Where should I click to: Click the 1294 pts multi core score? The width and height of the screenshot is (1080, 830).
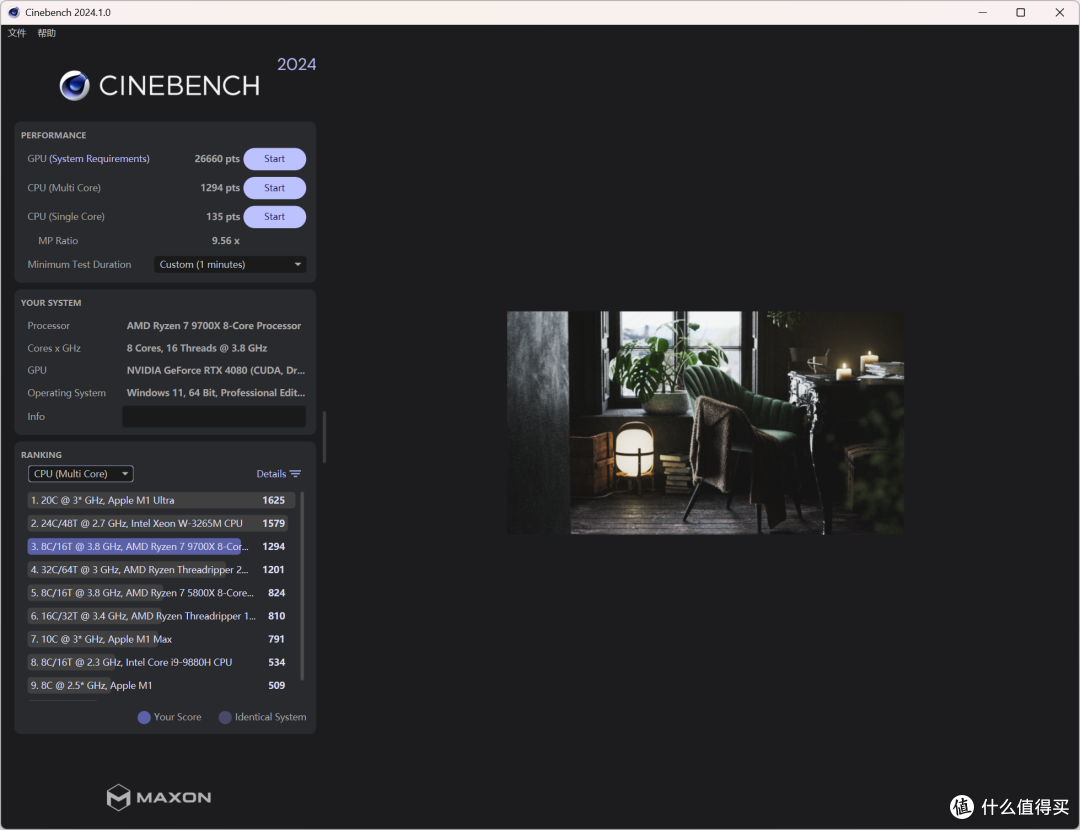[220, 187]
